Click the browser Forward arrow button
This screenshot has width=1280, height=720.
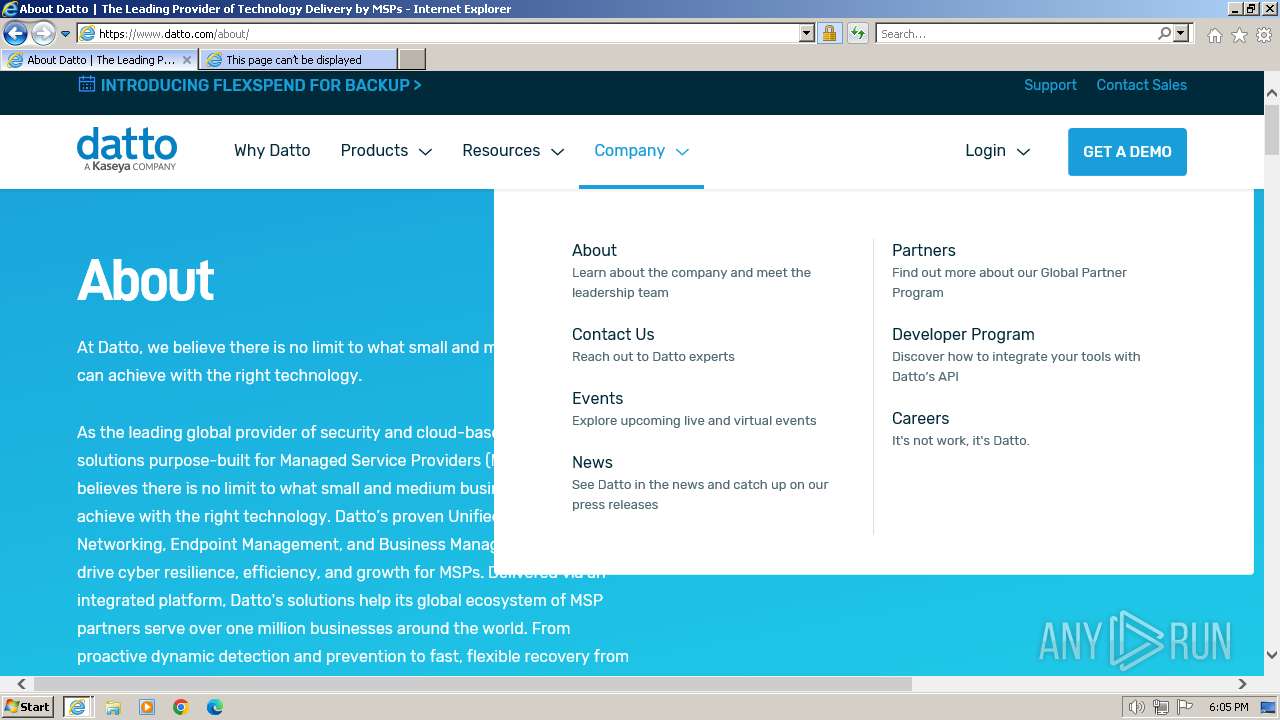[43, 33]
